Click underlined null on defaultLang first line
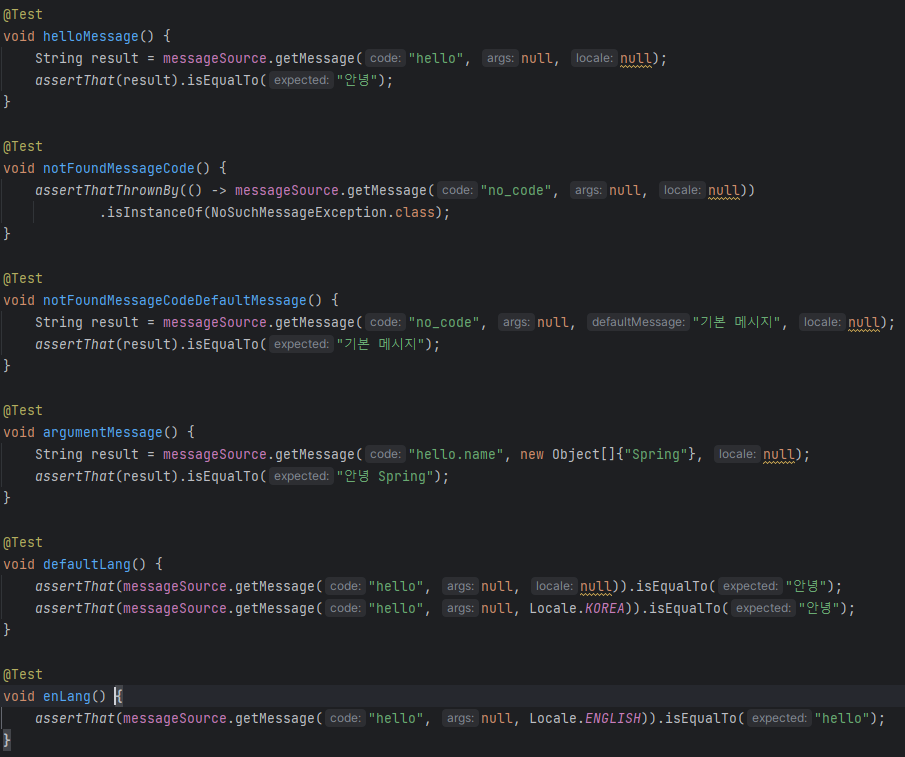 coord(596,587)
